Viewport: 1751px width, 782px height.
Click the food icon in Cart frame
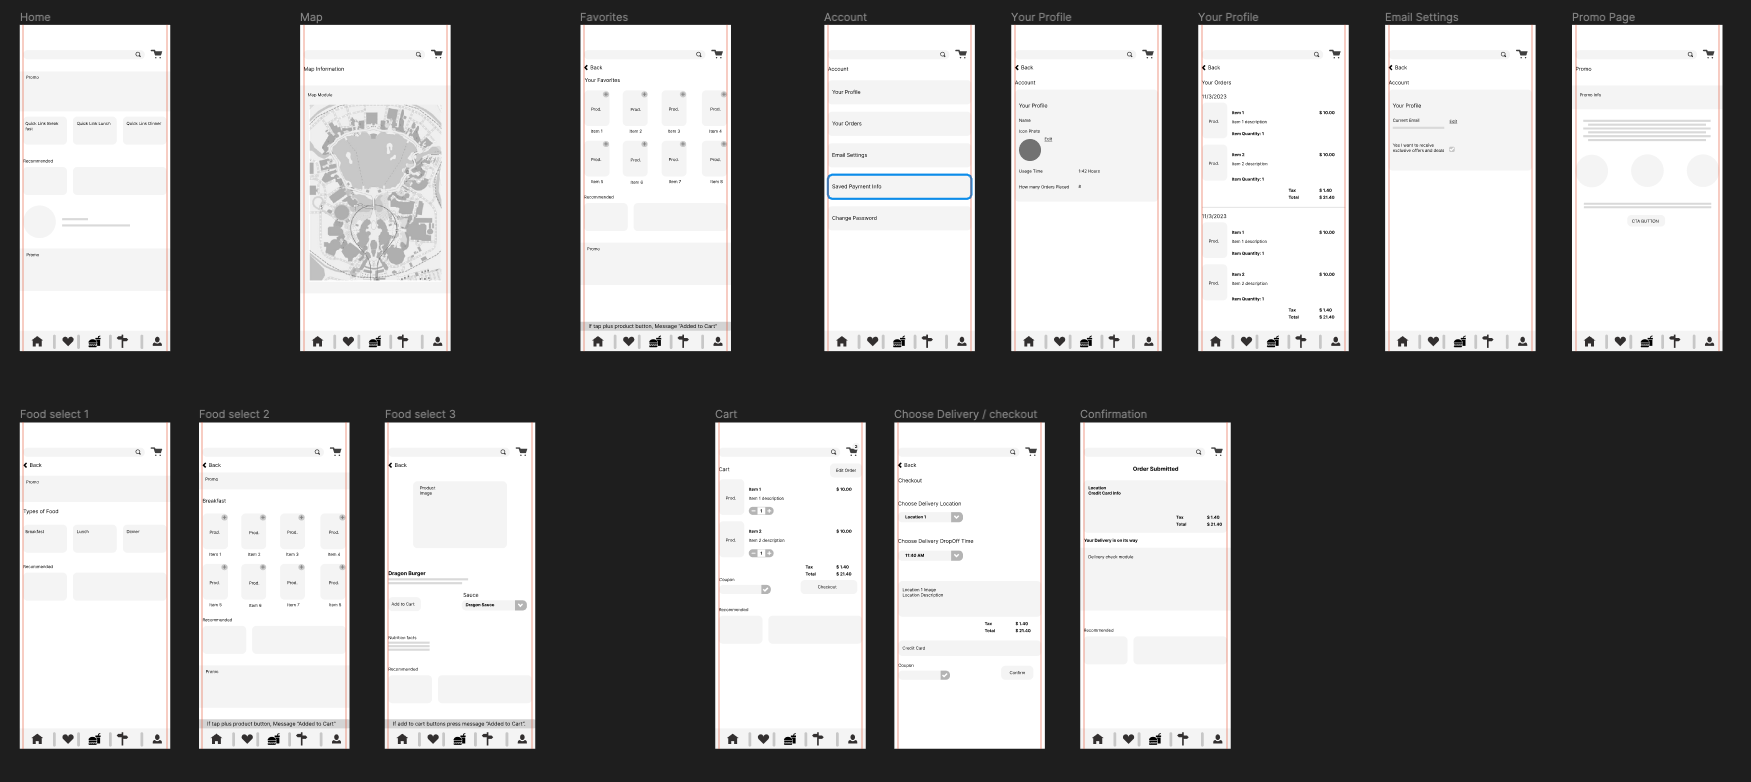[790, 739]
